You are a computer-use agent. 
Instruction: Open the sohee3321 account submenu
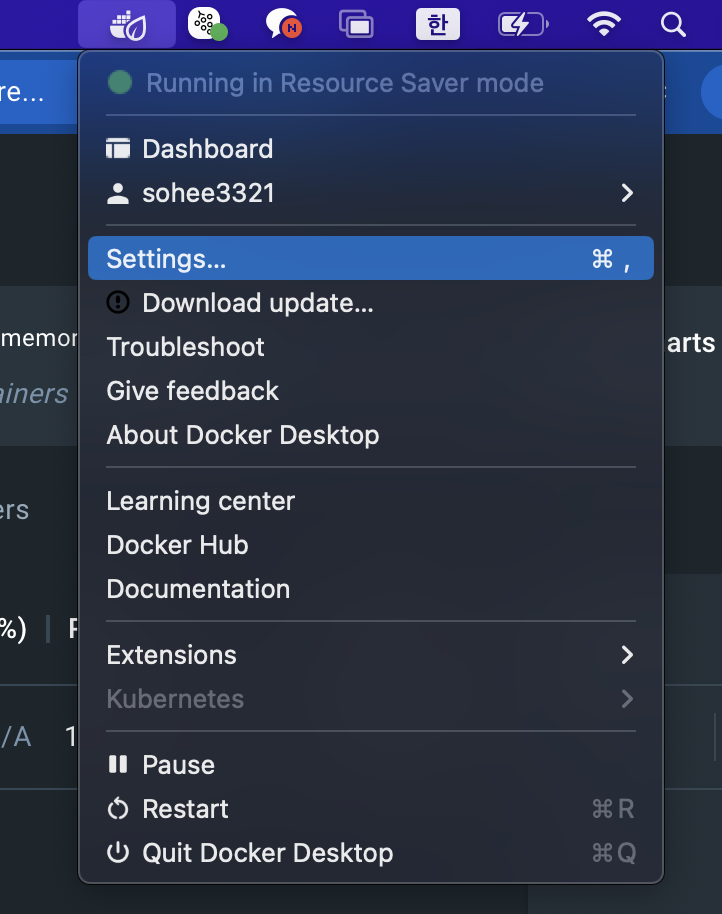371,193
